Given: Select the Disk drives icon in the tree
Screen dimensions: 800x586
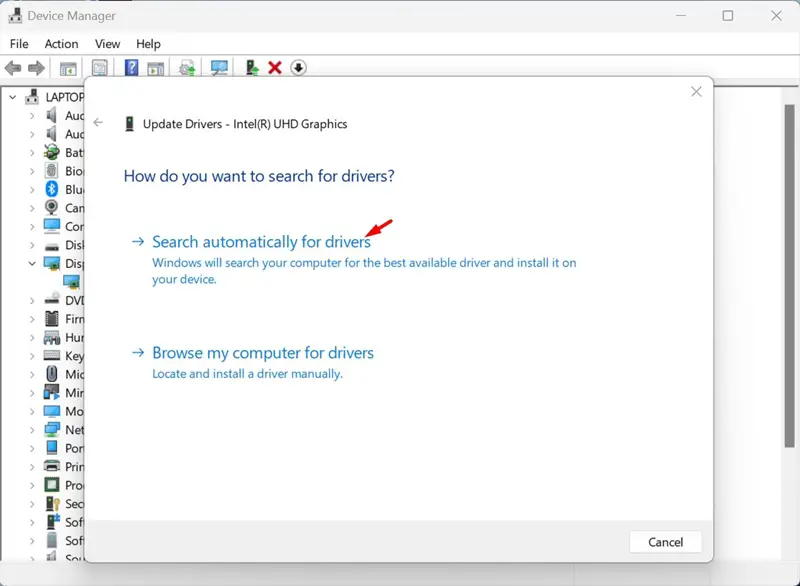Looking at the screenshot, I should coord(52,246).
